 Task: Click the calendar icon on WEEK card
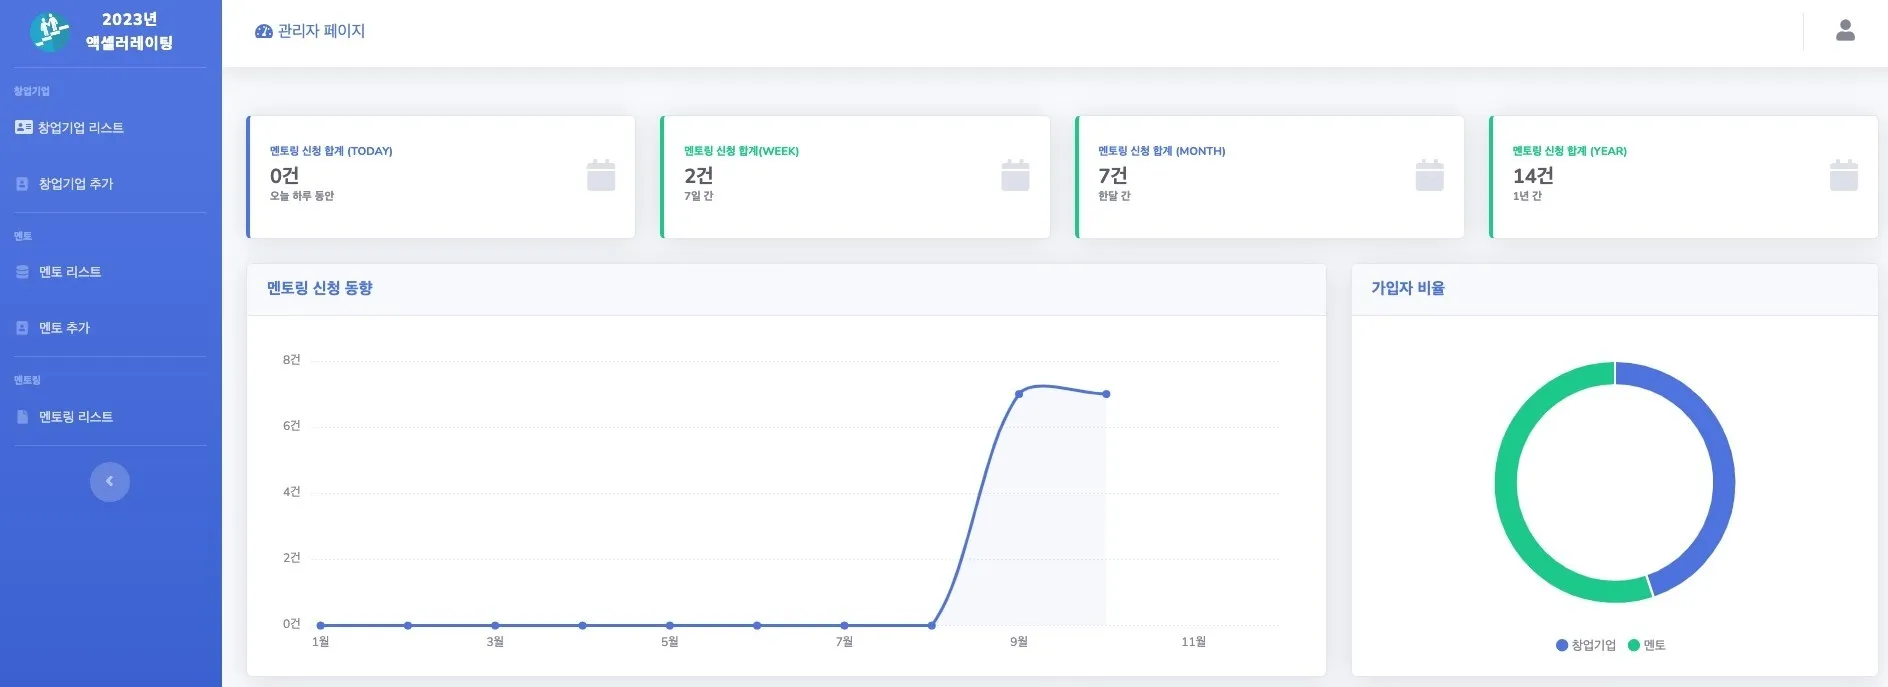coord(1015,176)
